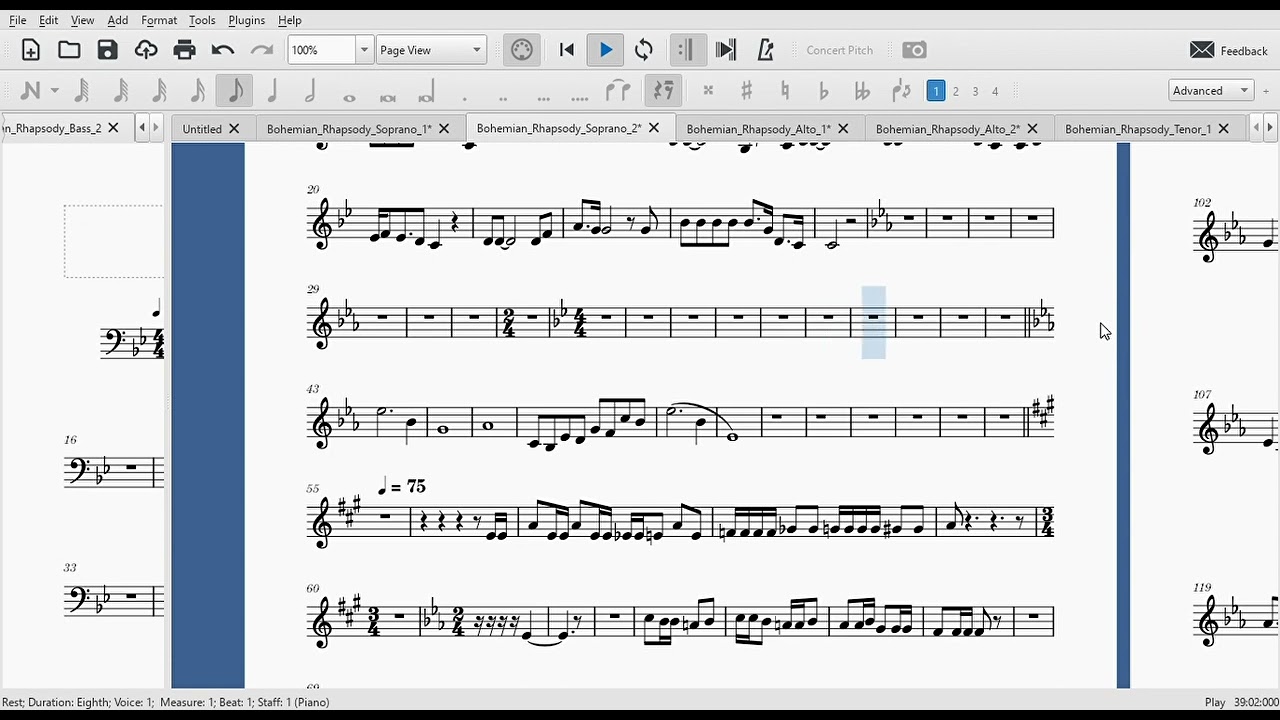Expand the note input mode dropdown arrow

[54, 91]
